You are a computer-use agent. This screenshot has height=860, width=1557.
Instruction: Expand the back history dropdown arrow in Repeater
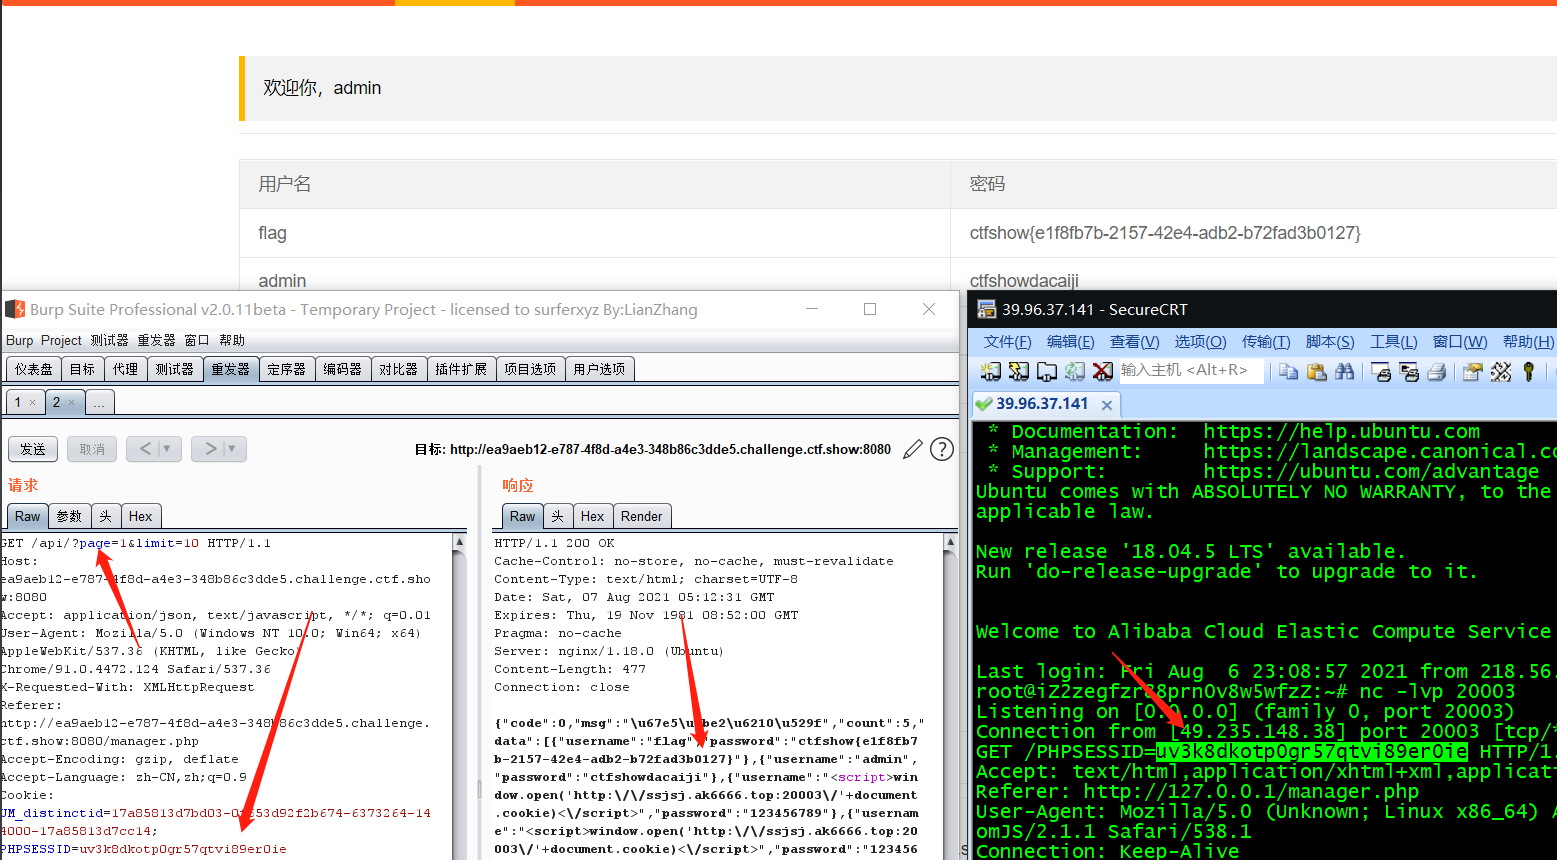point(167,449)
